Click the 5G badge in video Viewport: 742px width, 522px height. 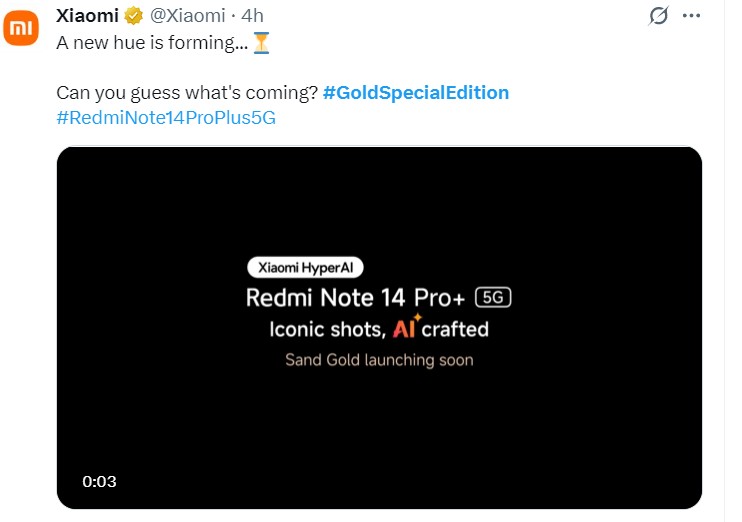[x=498, y=298]
